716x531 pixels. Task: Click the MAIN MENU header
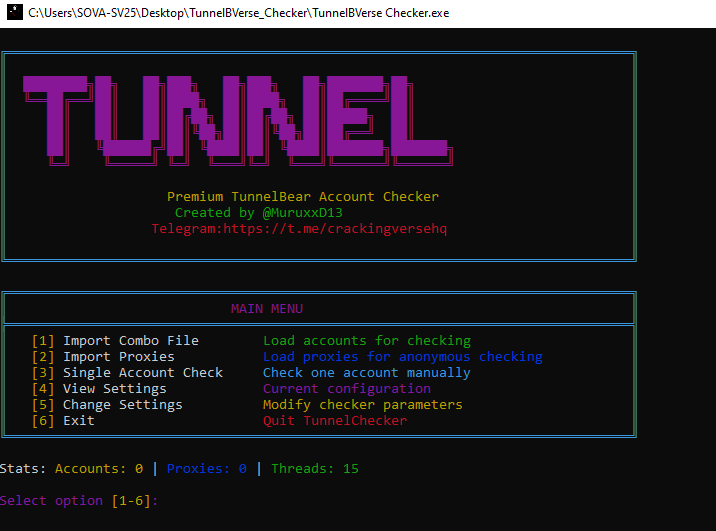tap(266, 309)
